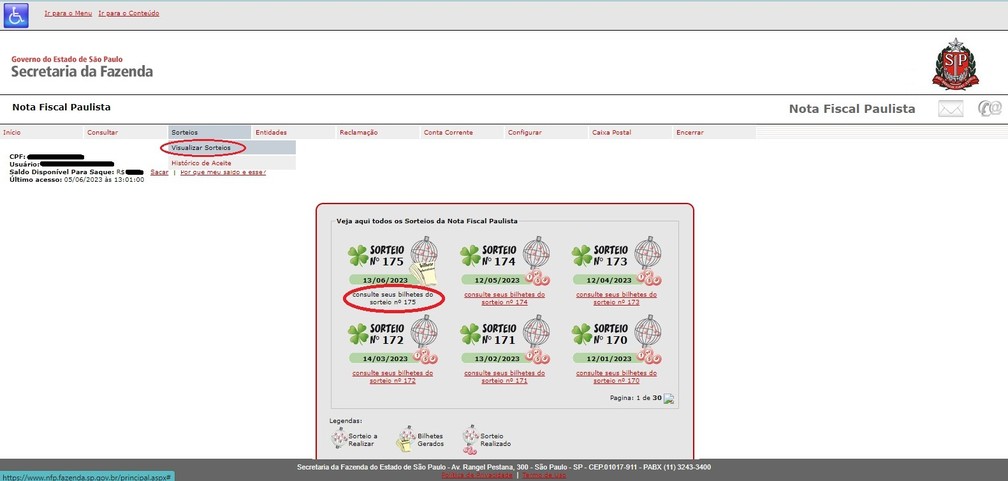Click the Sacar link

(159, 172)
